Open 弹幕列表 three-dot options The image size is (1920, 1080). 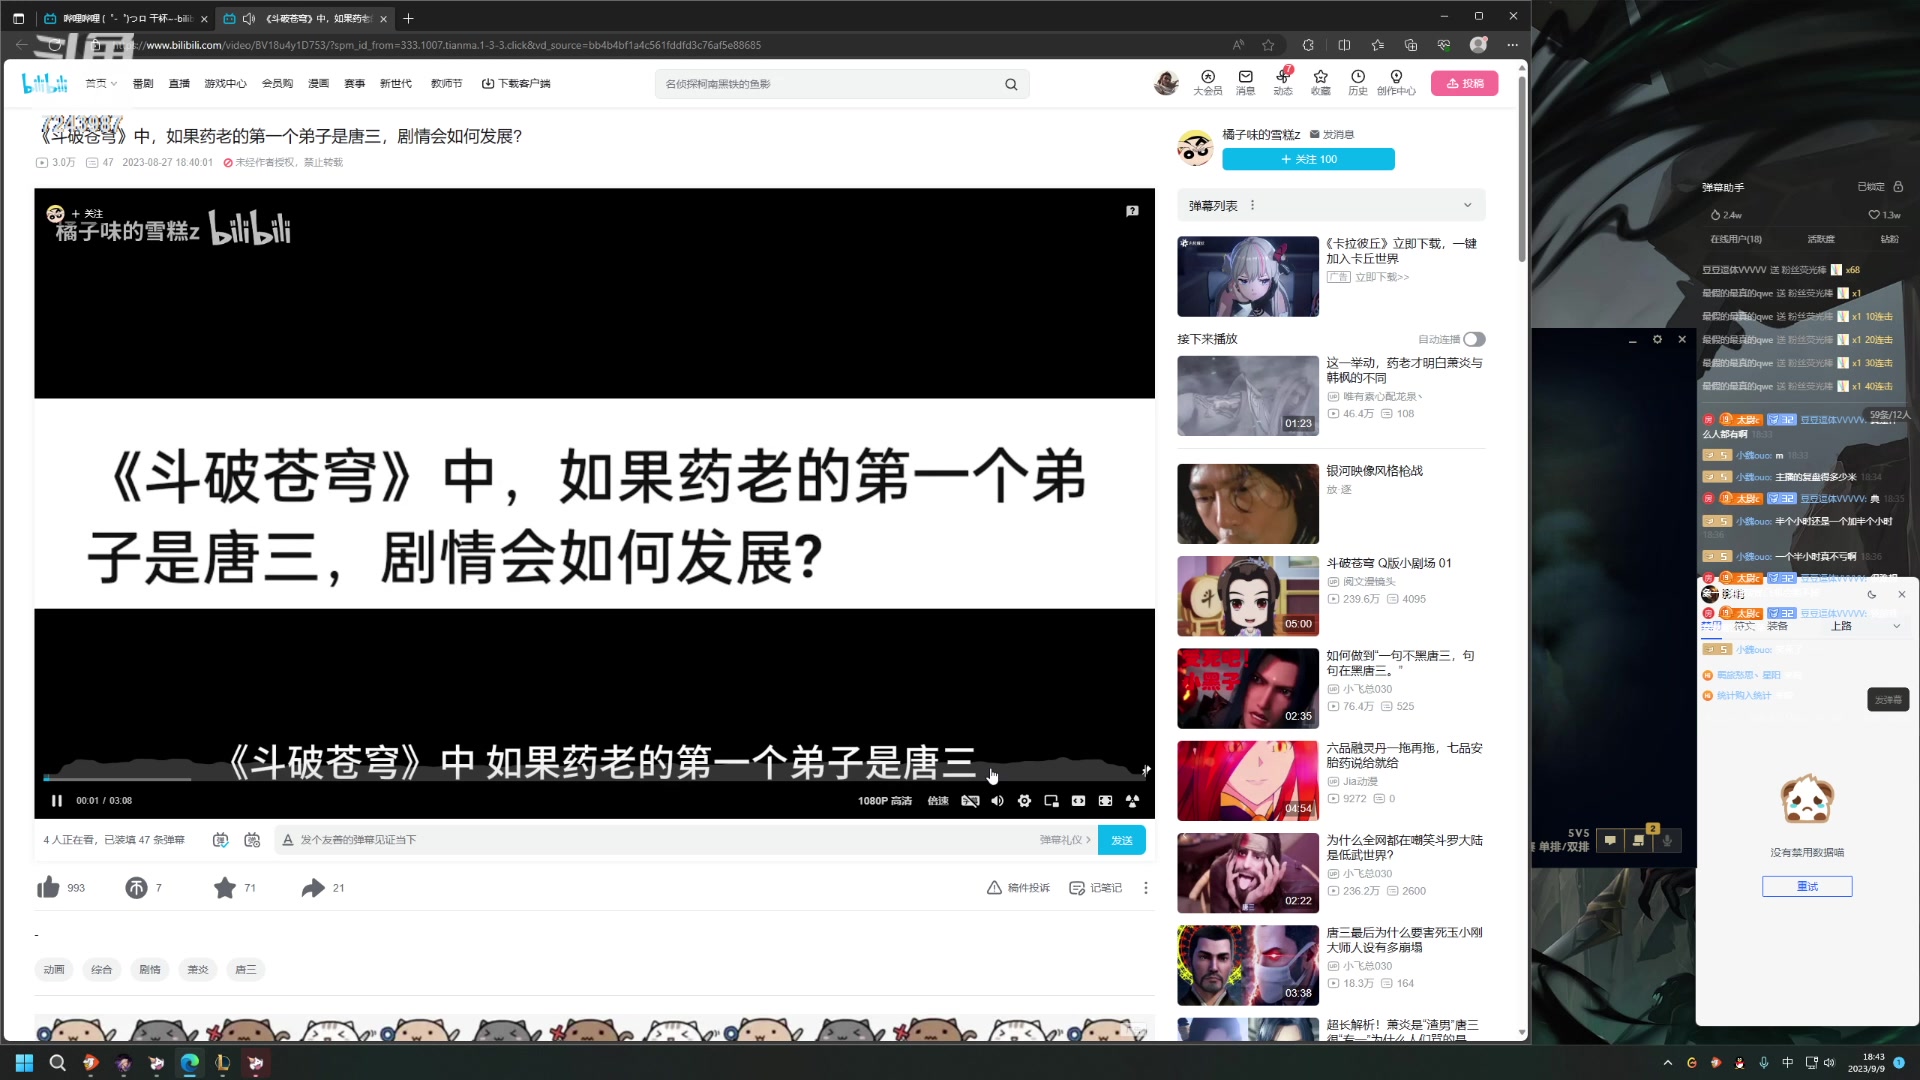coord(1252,205)
